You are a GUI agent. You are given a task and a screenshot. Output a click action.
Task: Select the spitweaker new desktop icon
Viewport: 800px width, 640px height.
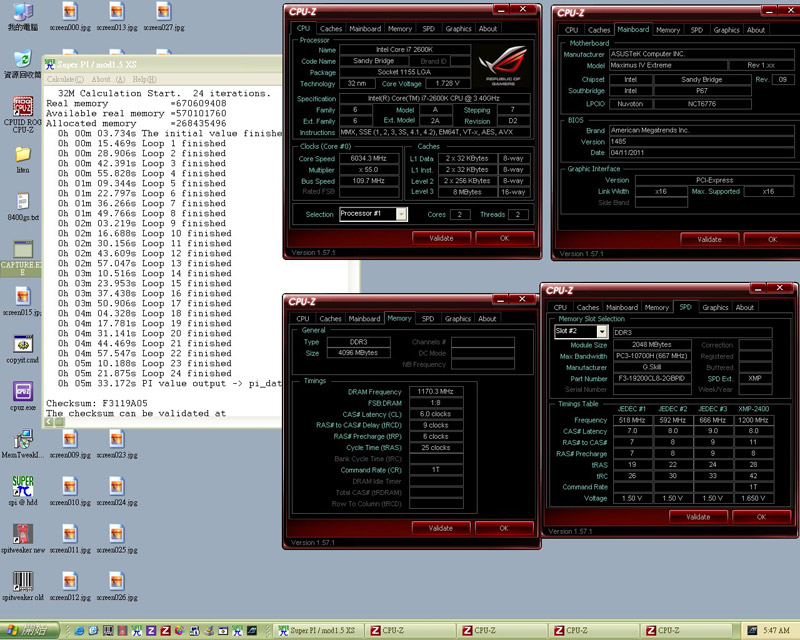[22, 535]
